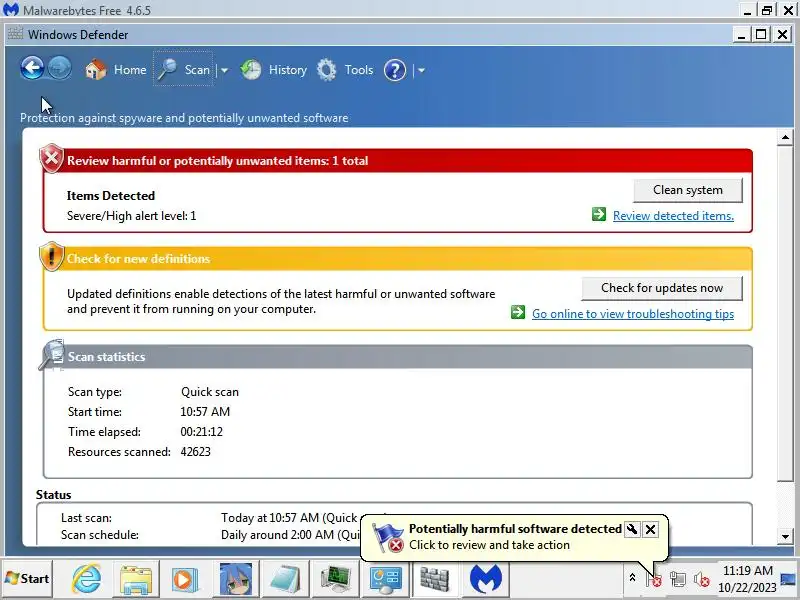Open History via the clock icon

click(251, 70)
